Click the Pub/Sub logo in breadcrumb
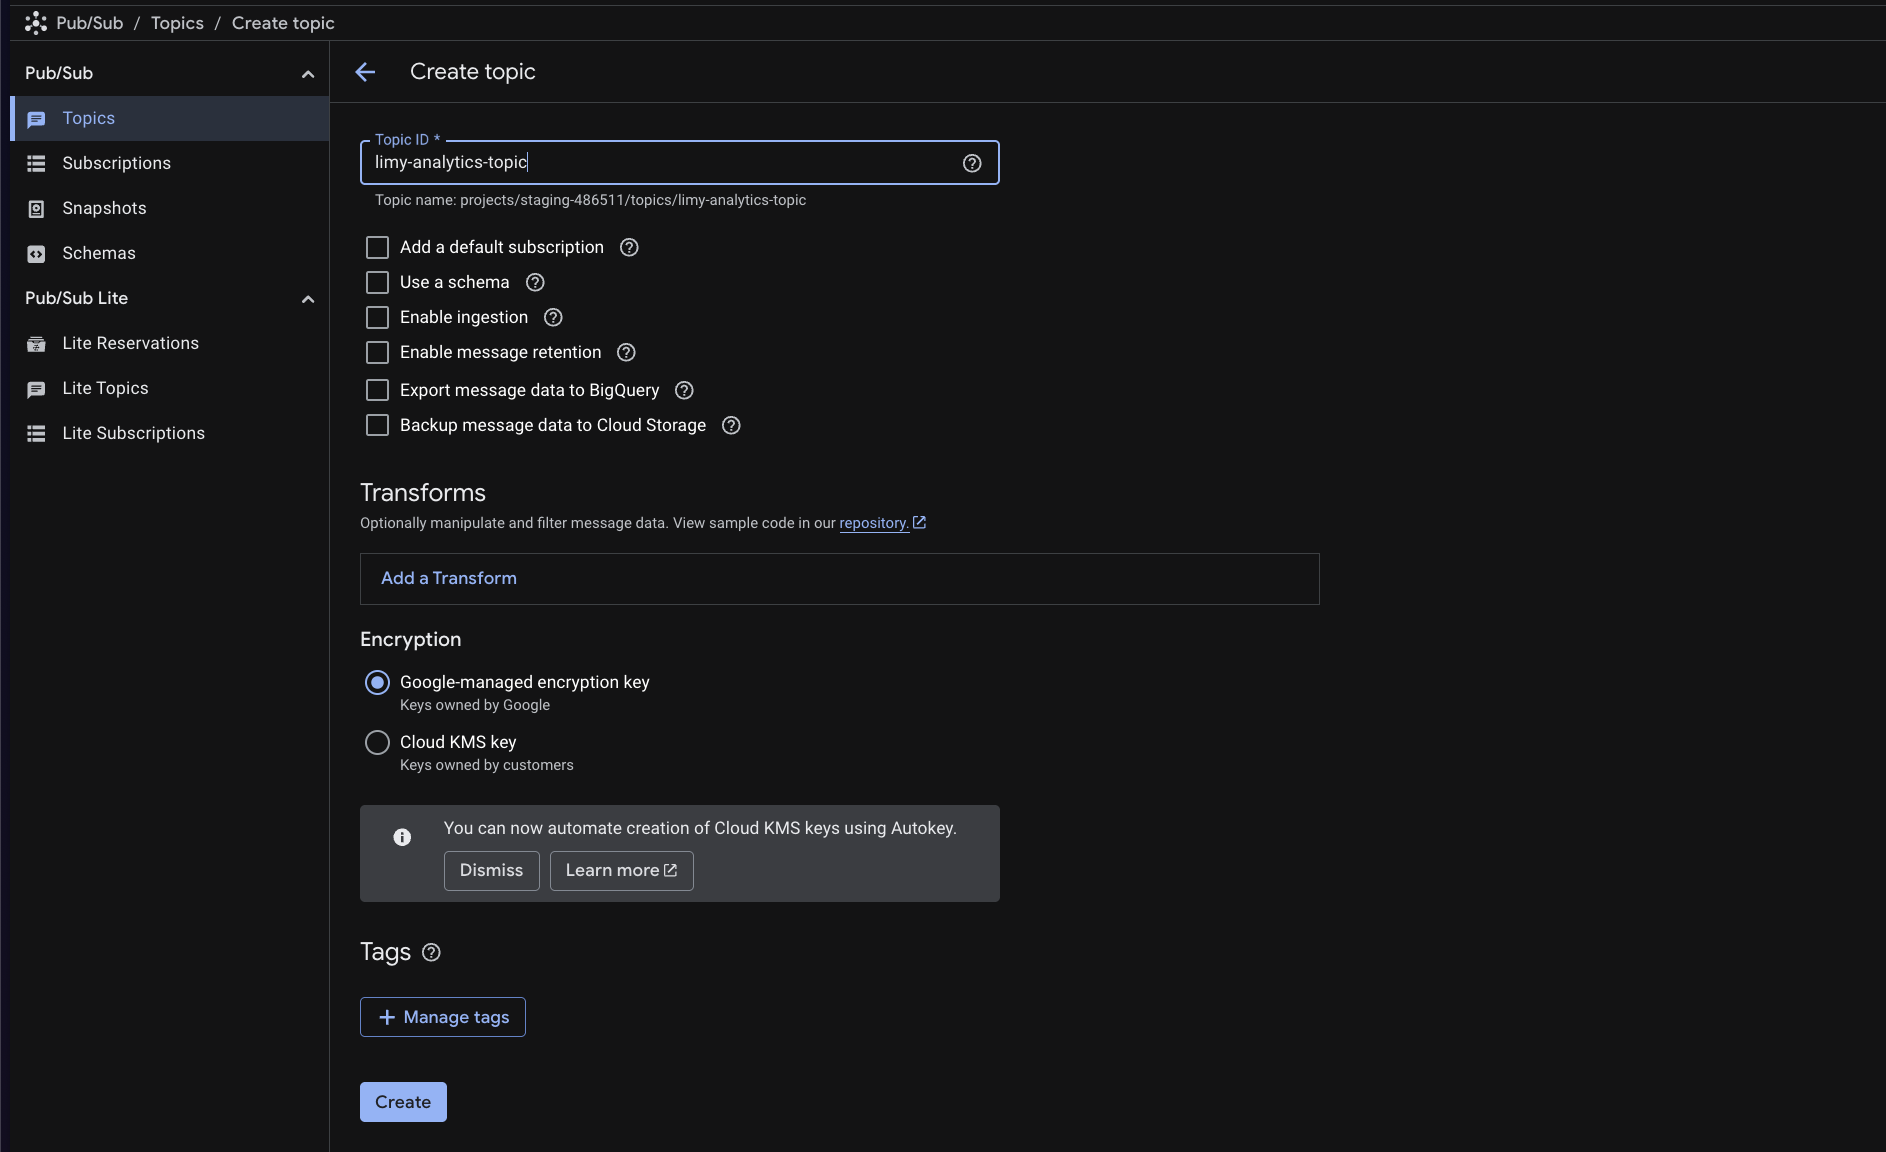This screenshot has width=1886, height=1152. [x=36, y=23]
